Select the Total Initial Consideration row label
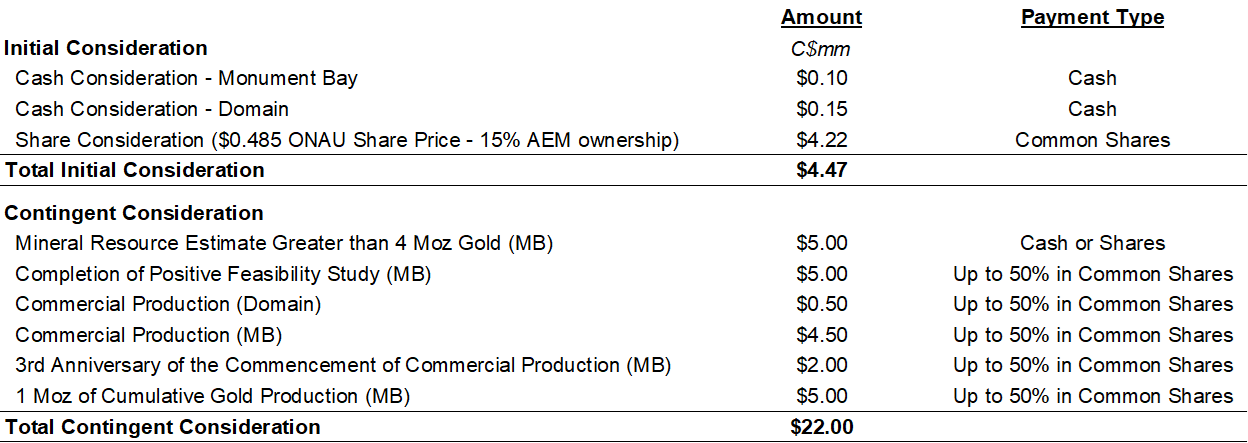The height and width of the screenshot is (443, 1248). [135, 170]
